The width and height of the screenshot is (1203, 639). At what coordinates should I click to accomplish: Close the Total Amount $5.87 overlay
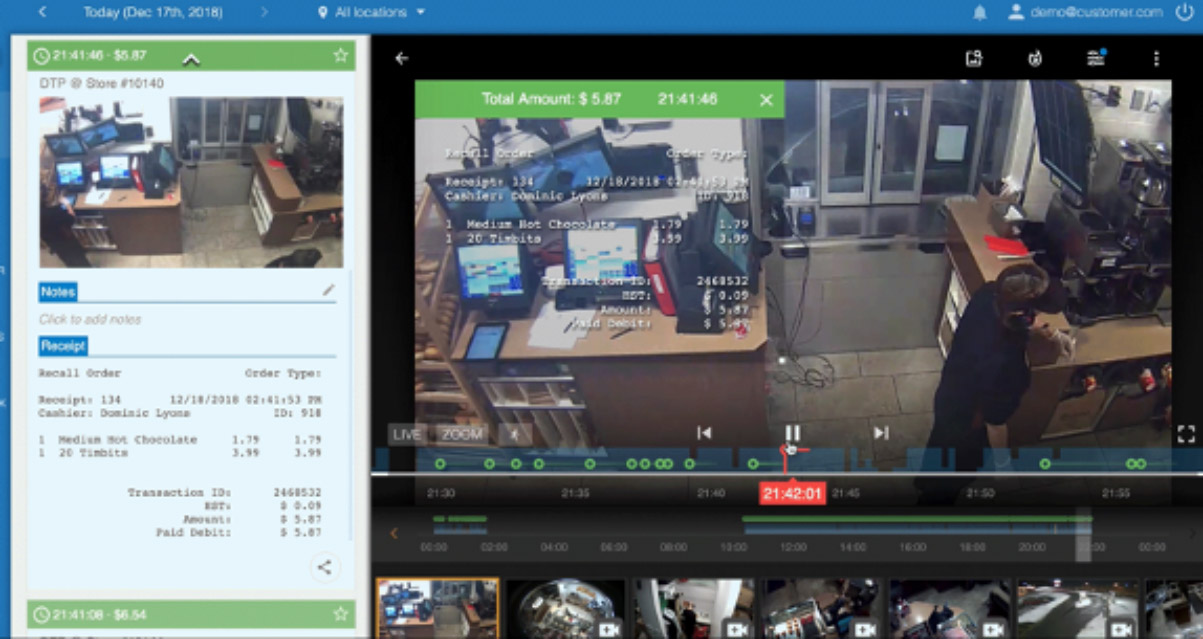767,99
